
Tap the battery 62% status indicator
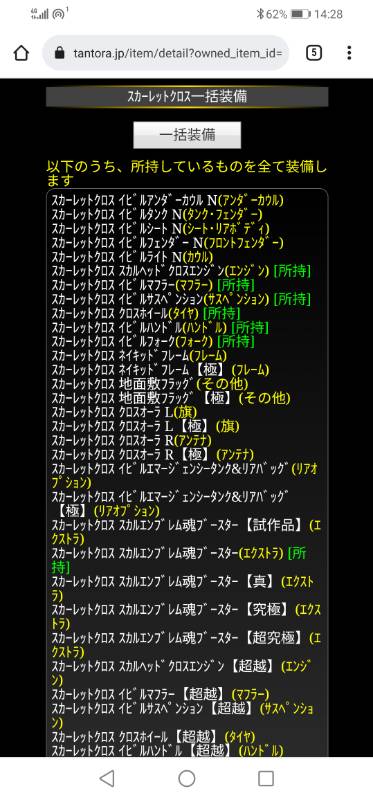click(288, 14)
